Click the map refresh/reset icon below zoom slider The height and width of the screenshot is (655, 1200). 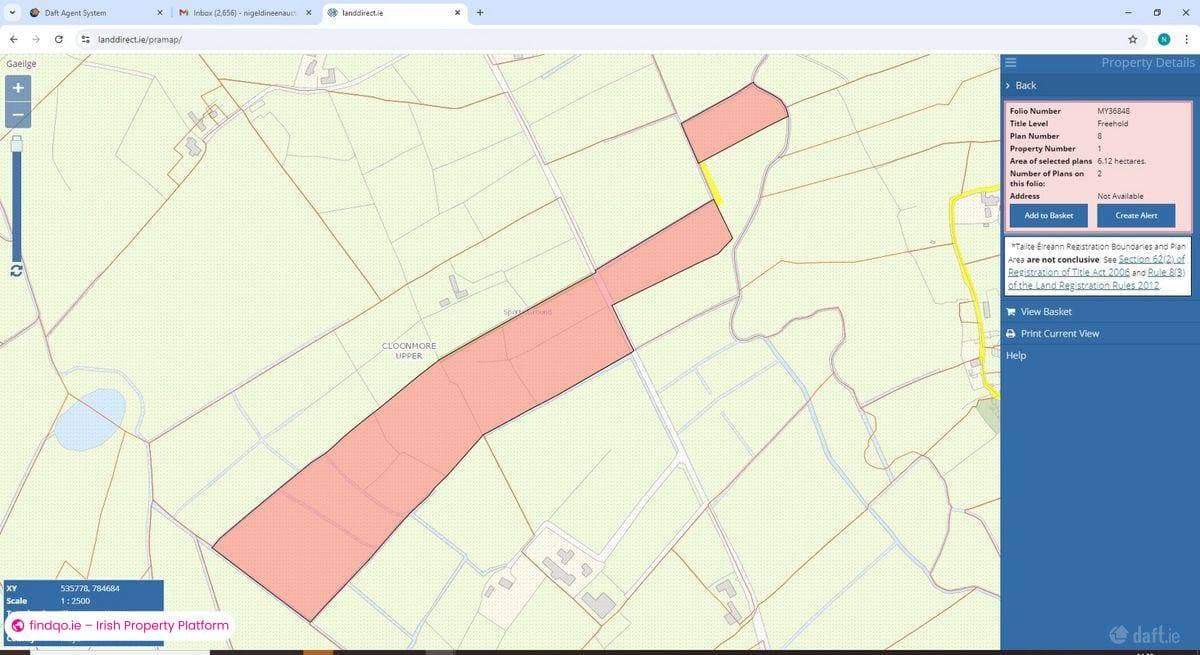pos(16,271)
